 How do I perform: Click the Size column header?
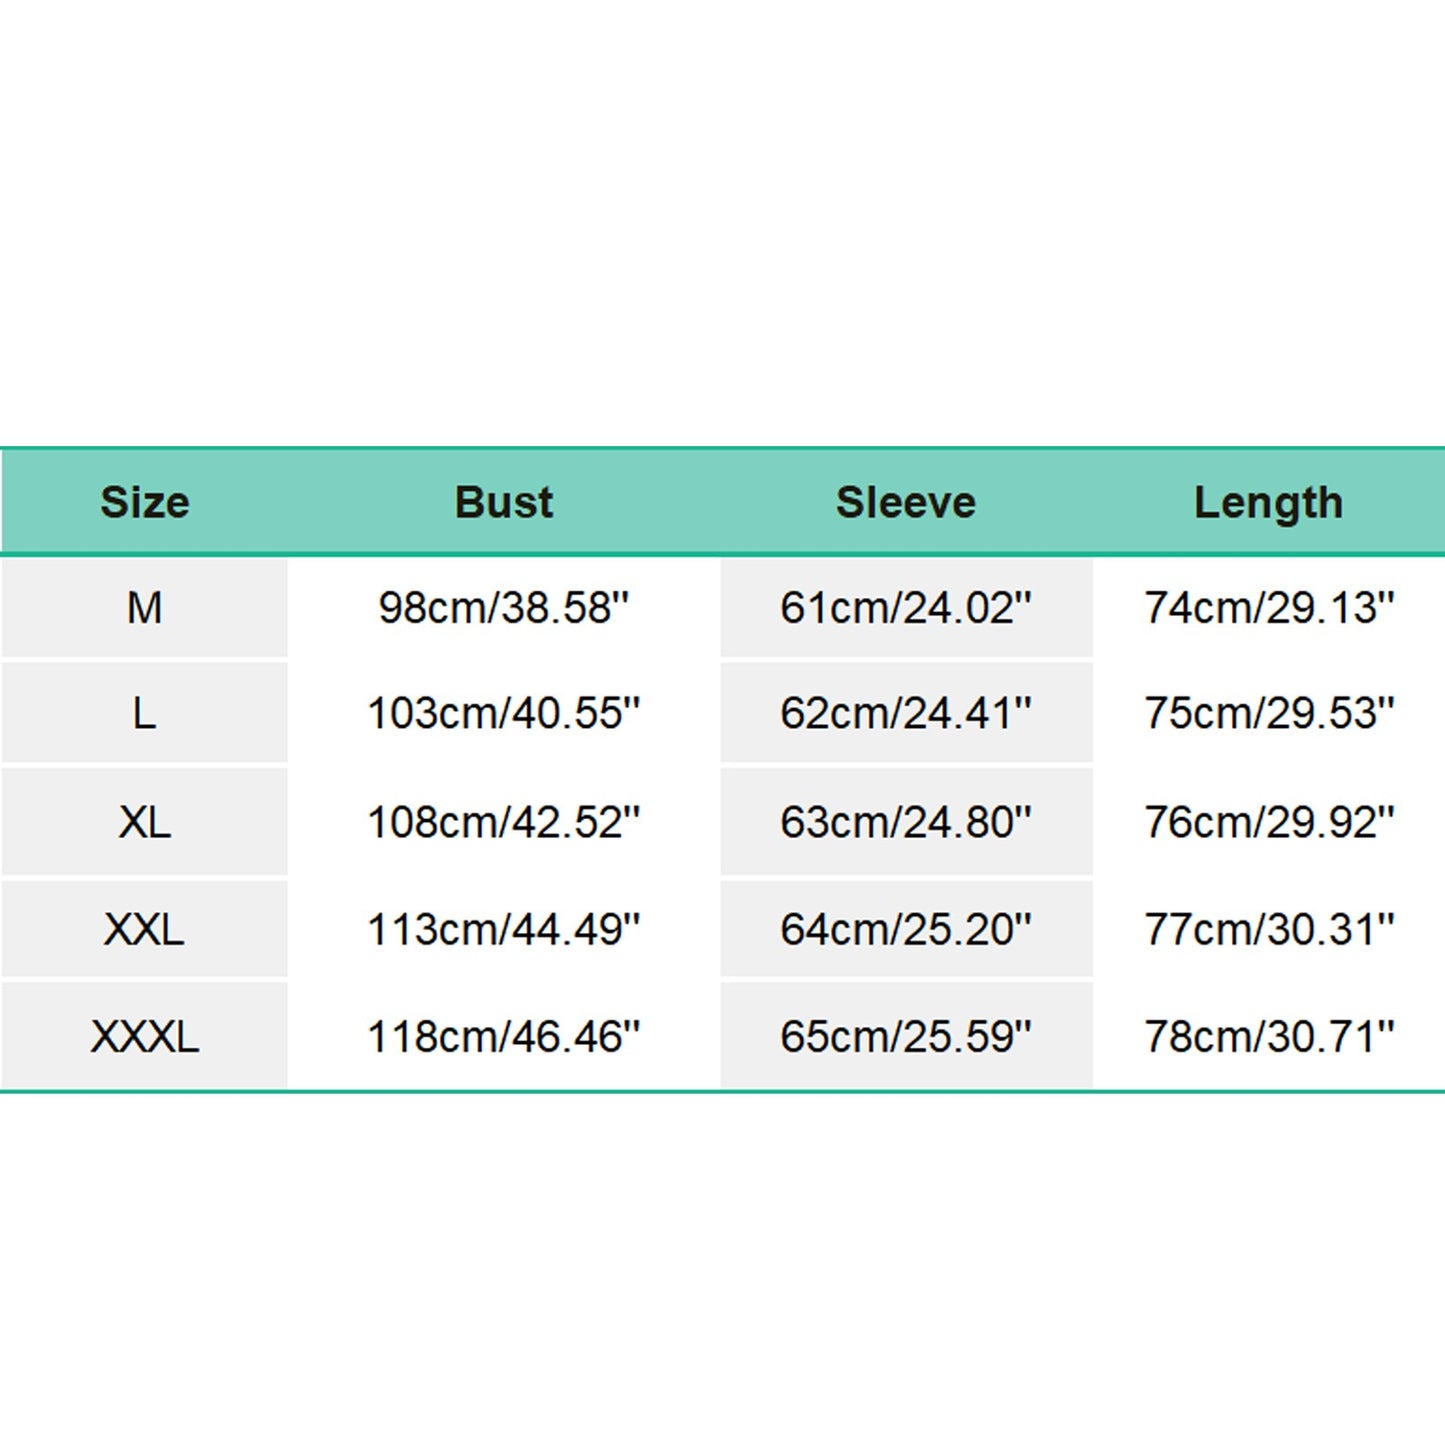pos(144,502)
